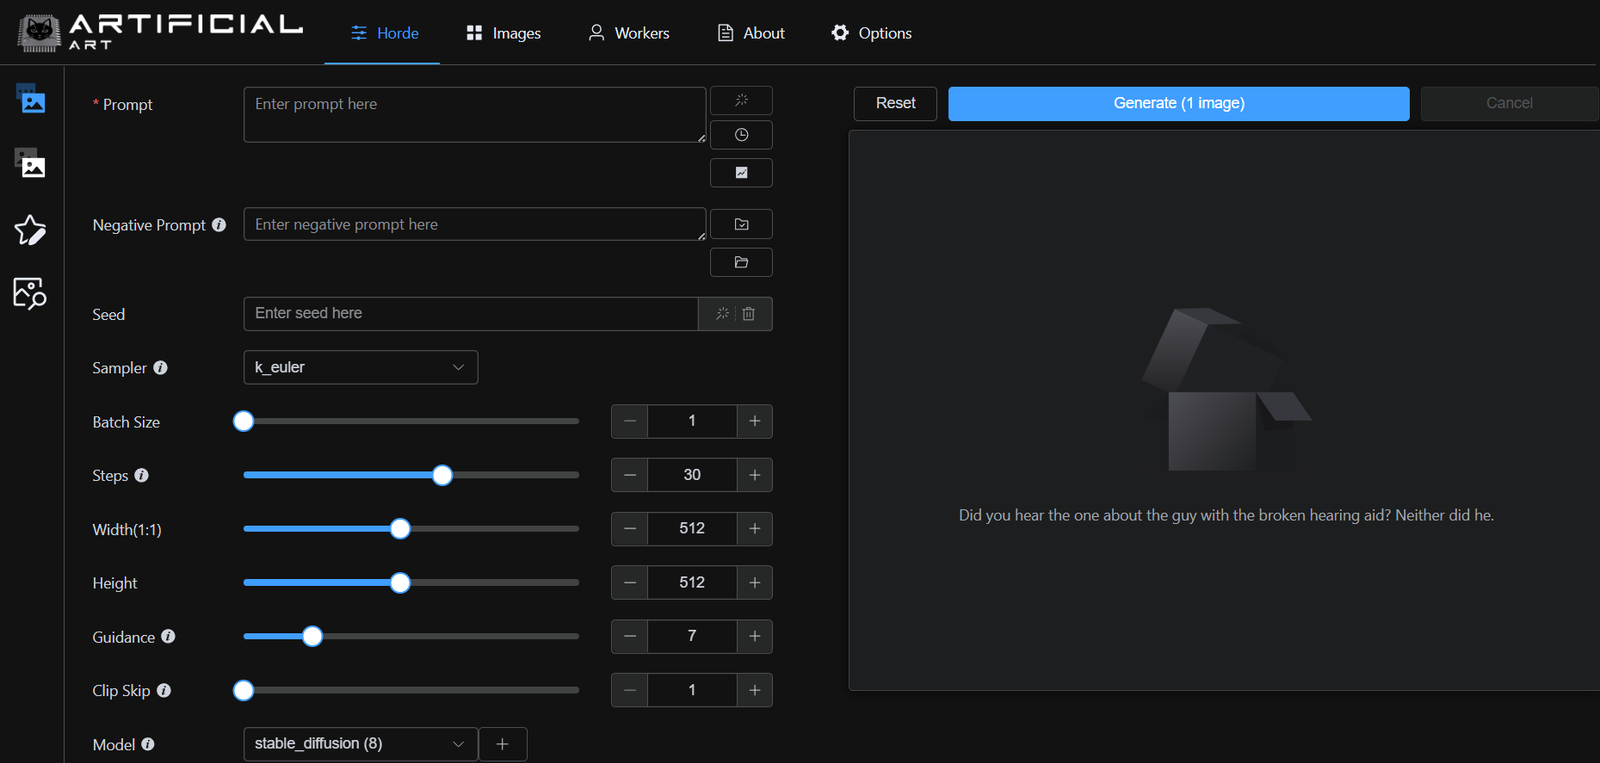The height and width of the screenshot is (763, 1600).
Task: Add another model with plus button
Action: [x=502, y=744]
